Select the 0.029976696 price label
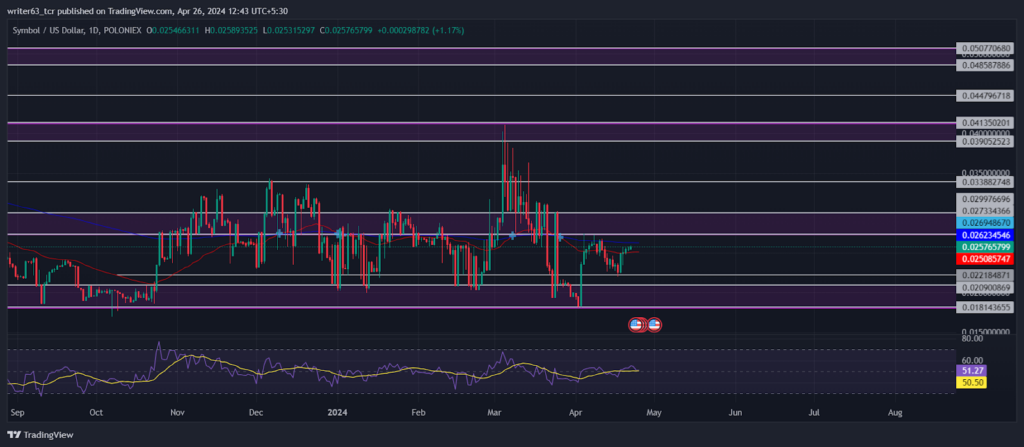Screen dimensions: 1024x447 987,199
